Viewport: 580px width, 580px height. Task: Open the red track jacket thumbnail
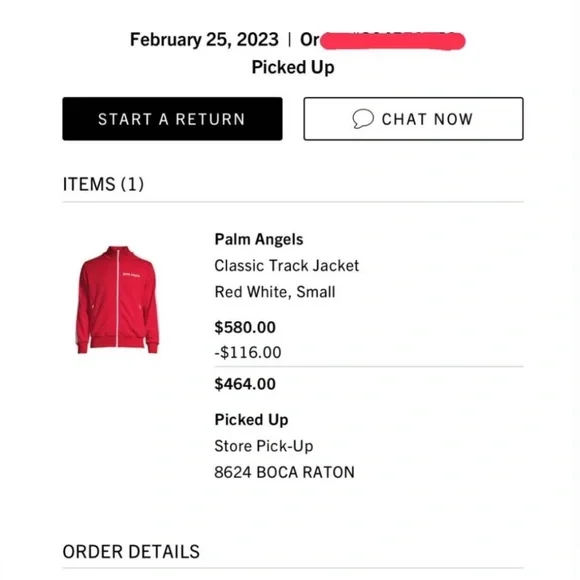click(x=118, y=300)
